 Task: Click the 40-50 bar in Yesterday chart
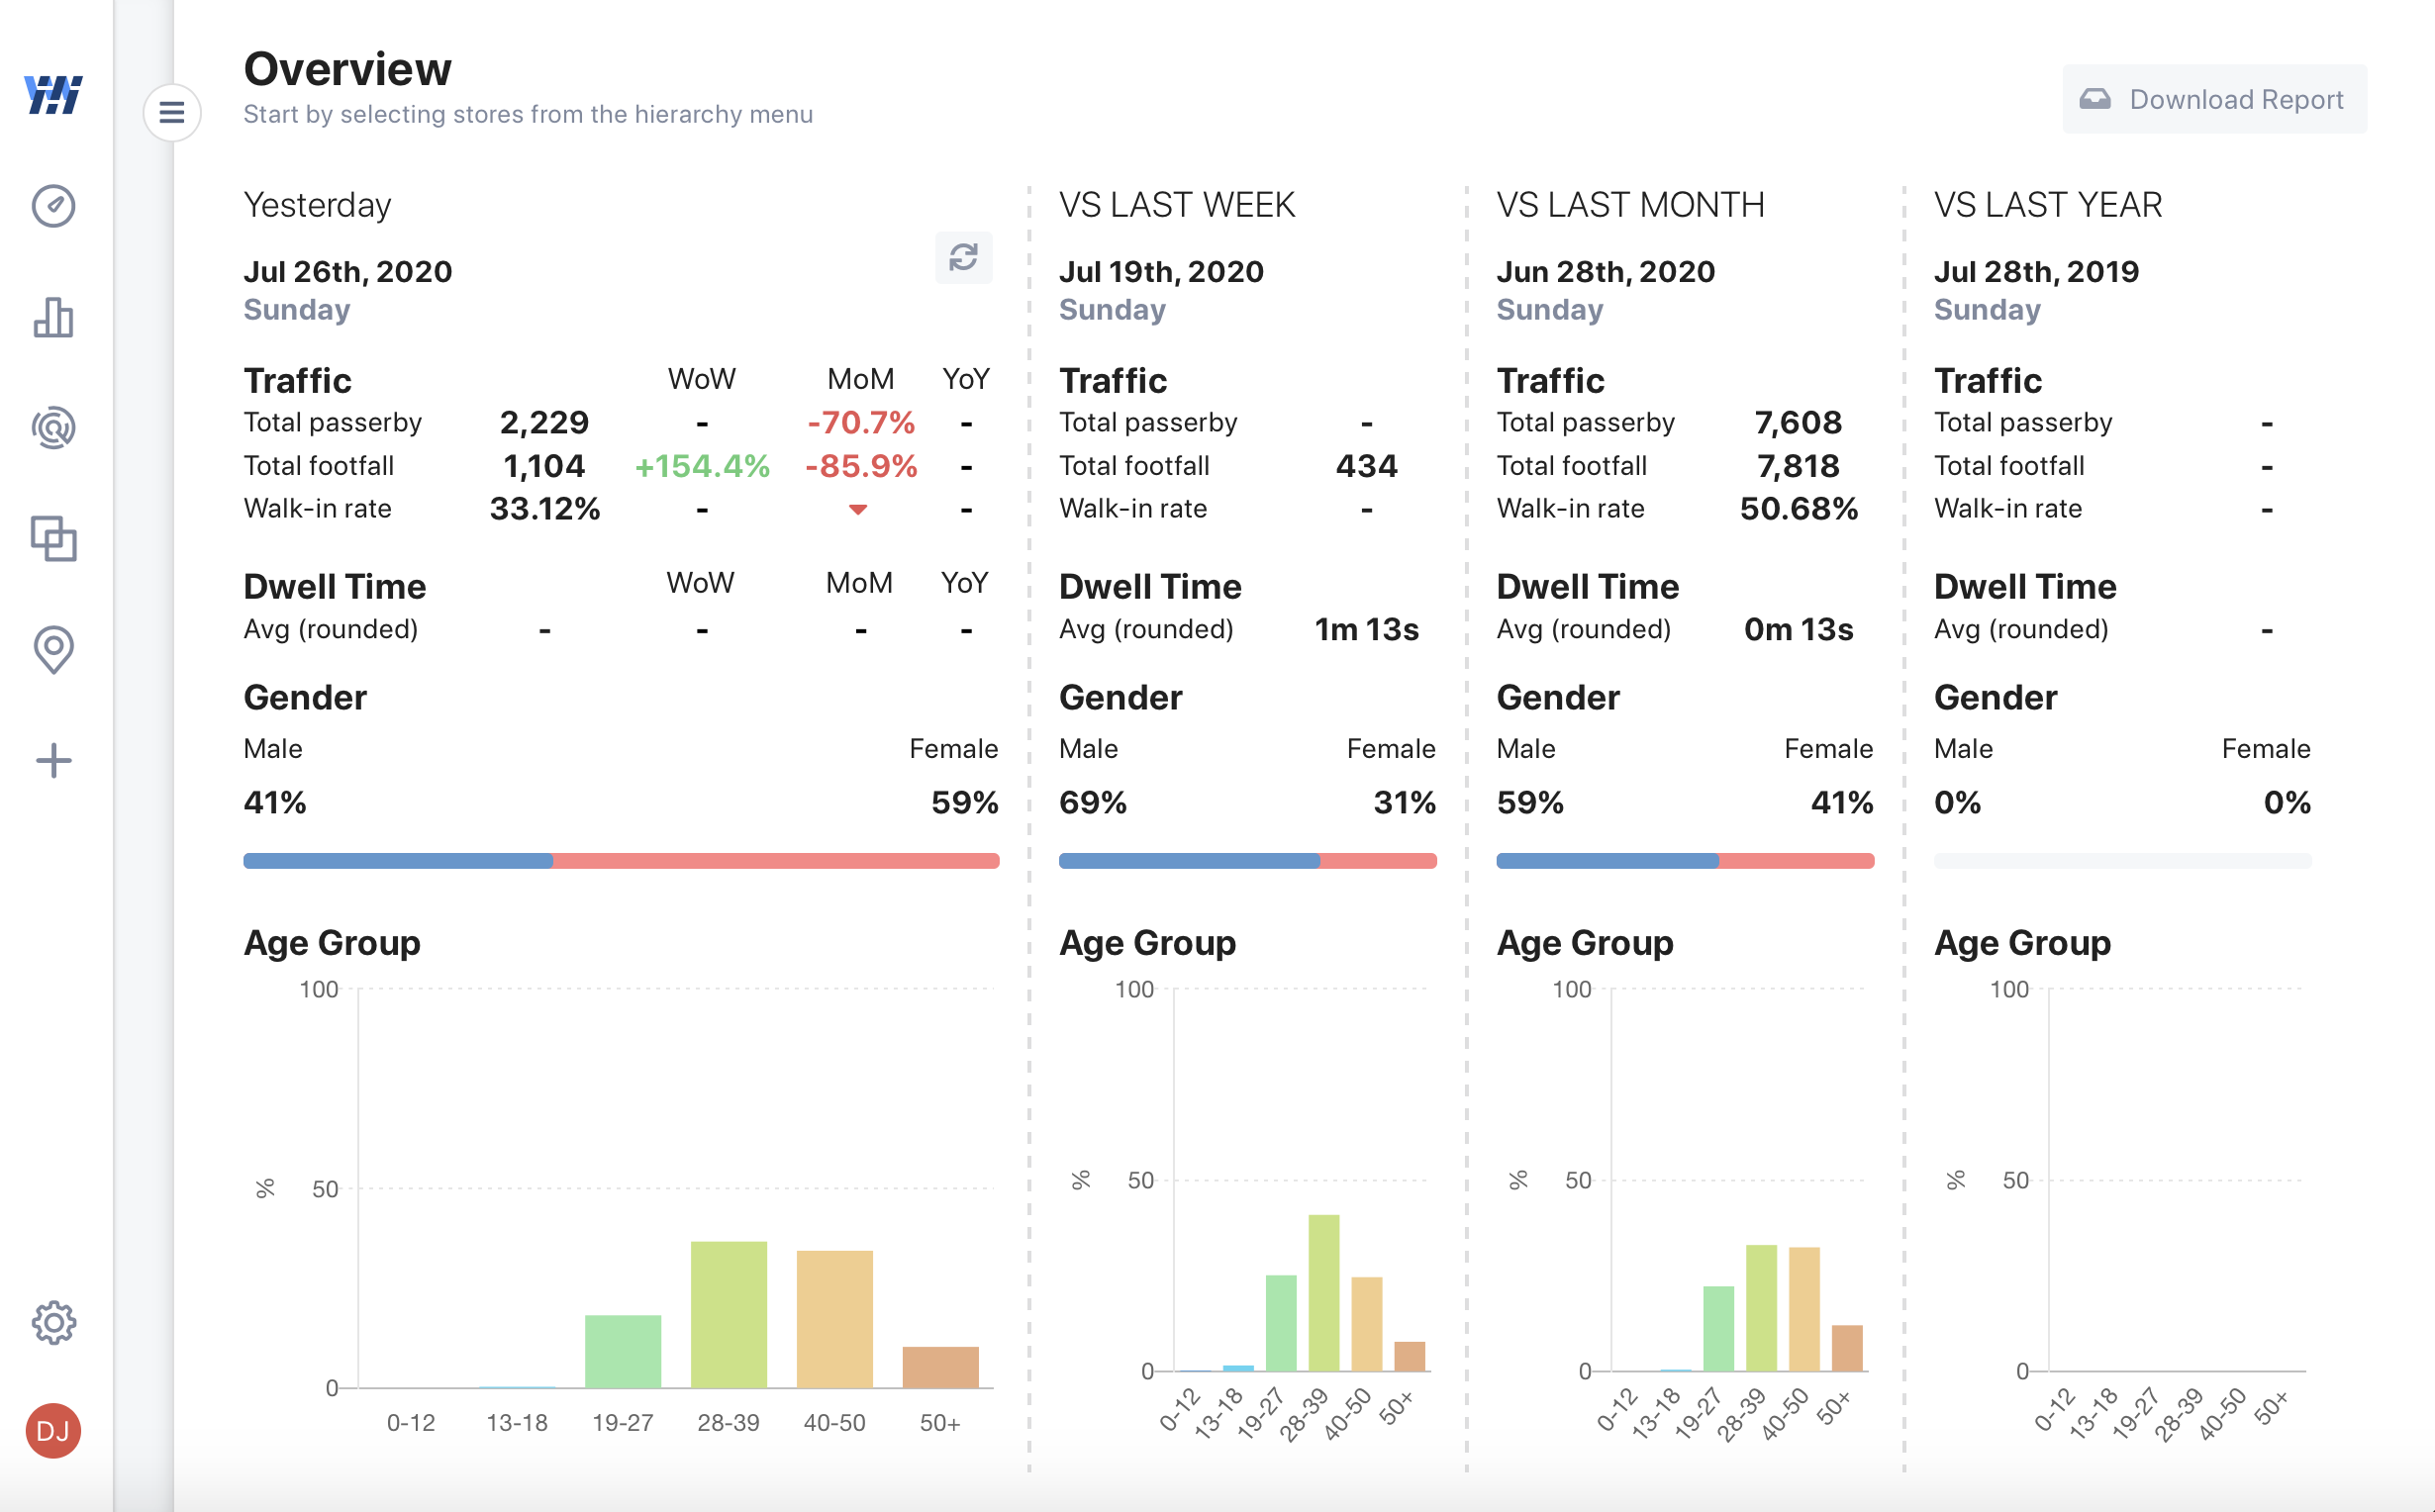tap(834, 1318)
